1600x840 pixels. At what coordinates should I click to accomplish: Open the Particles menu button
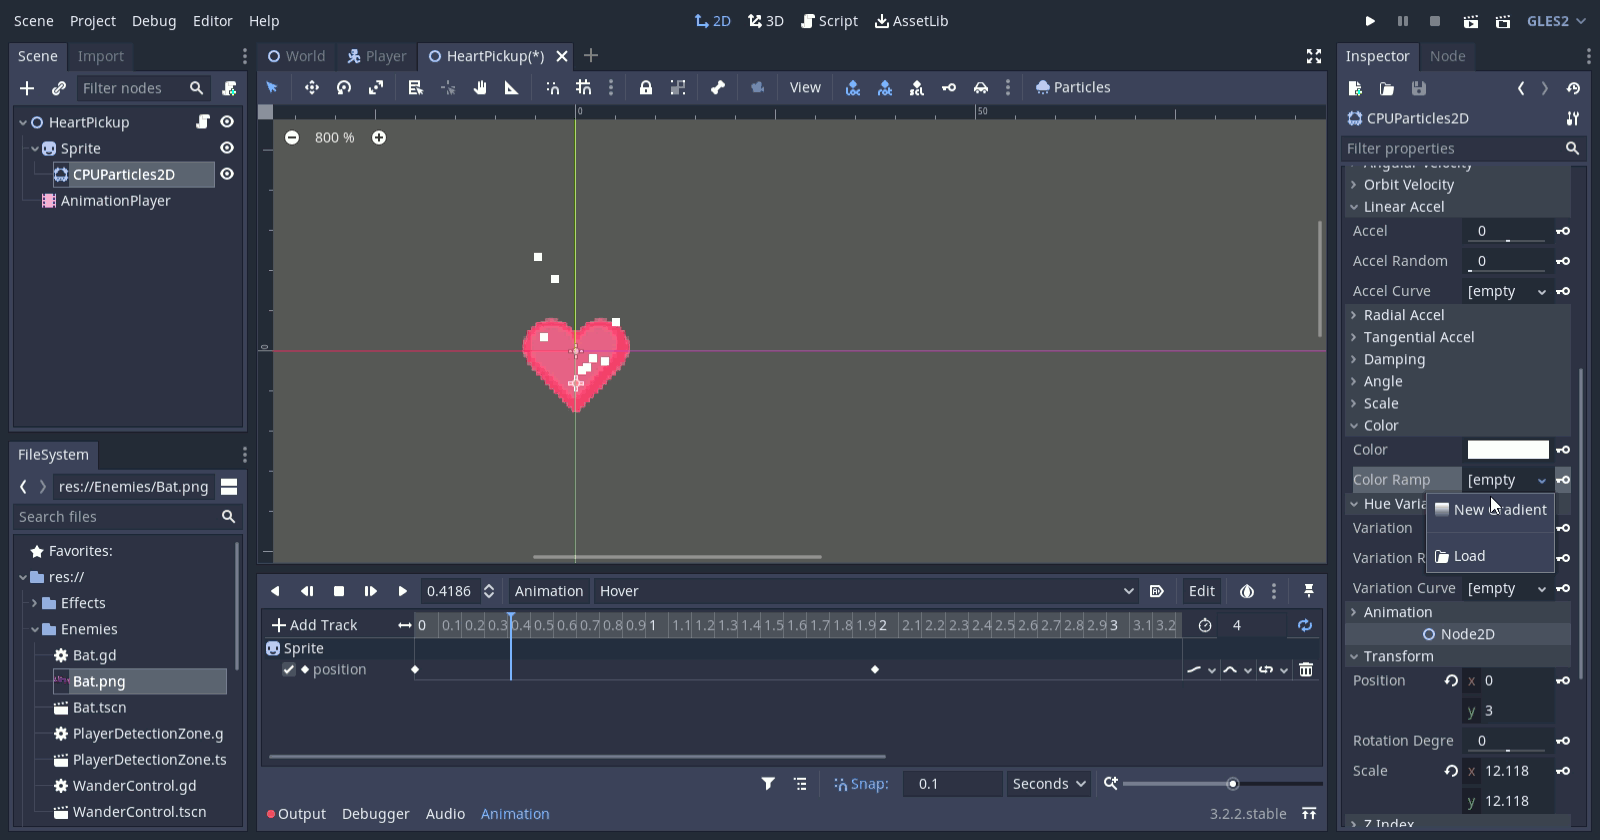1073,88
